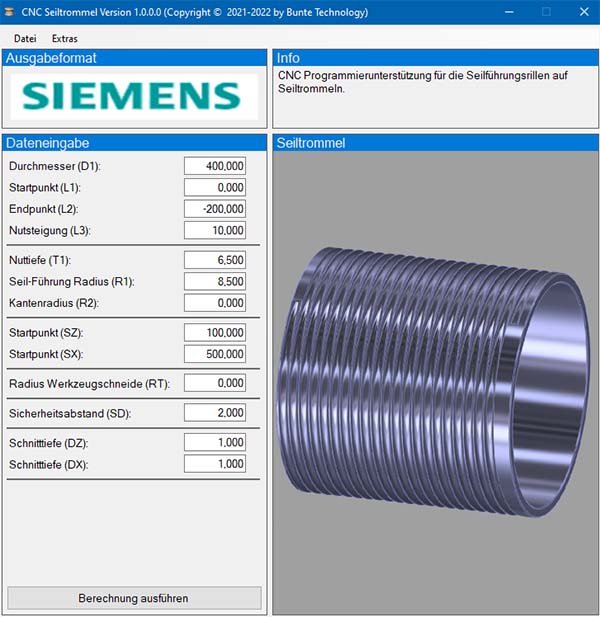600x617 pixels.
Task: Click the Berechnung ausführen button
Action: (134, 598)
